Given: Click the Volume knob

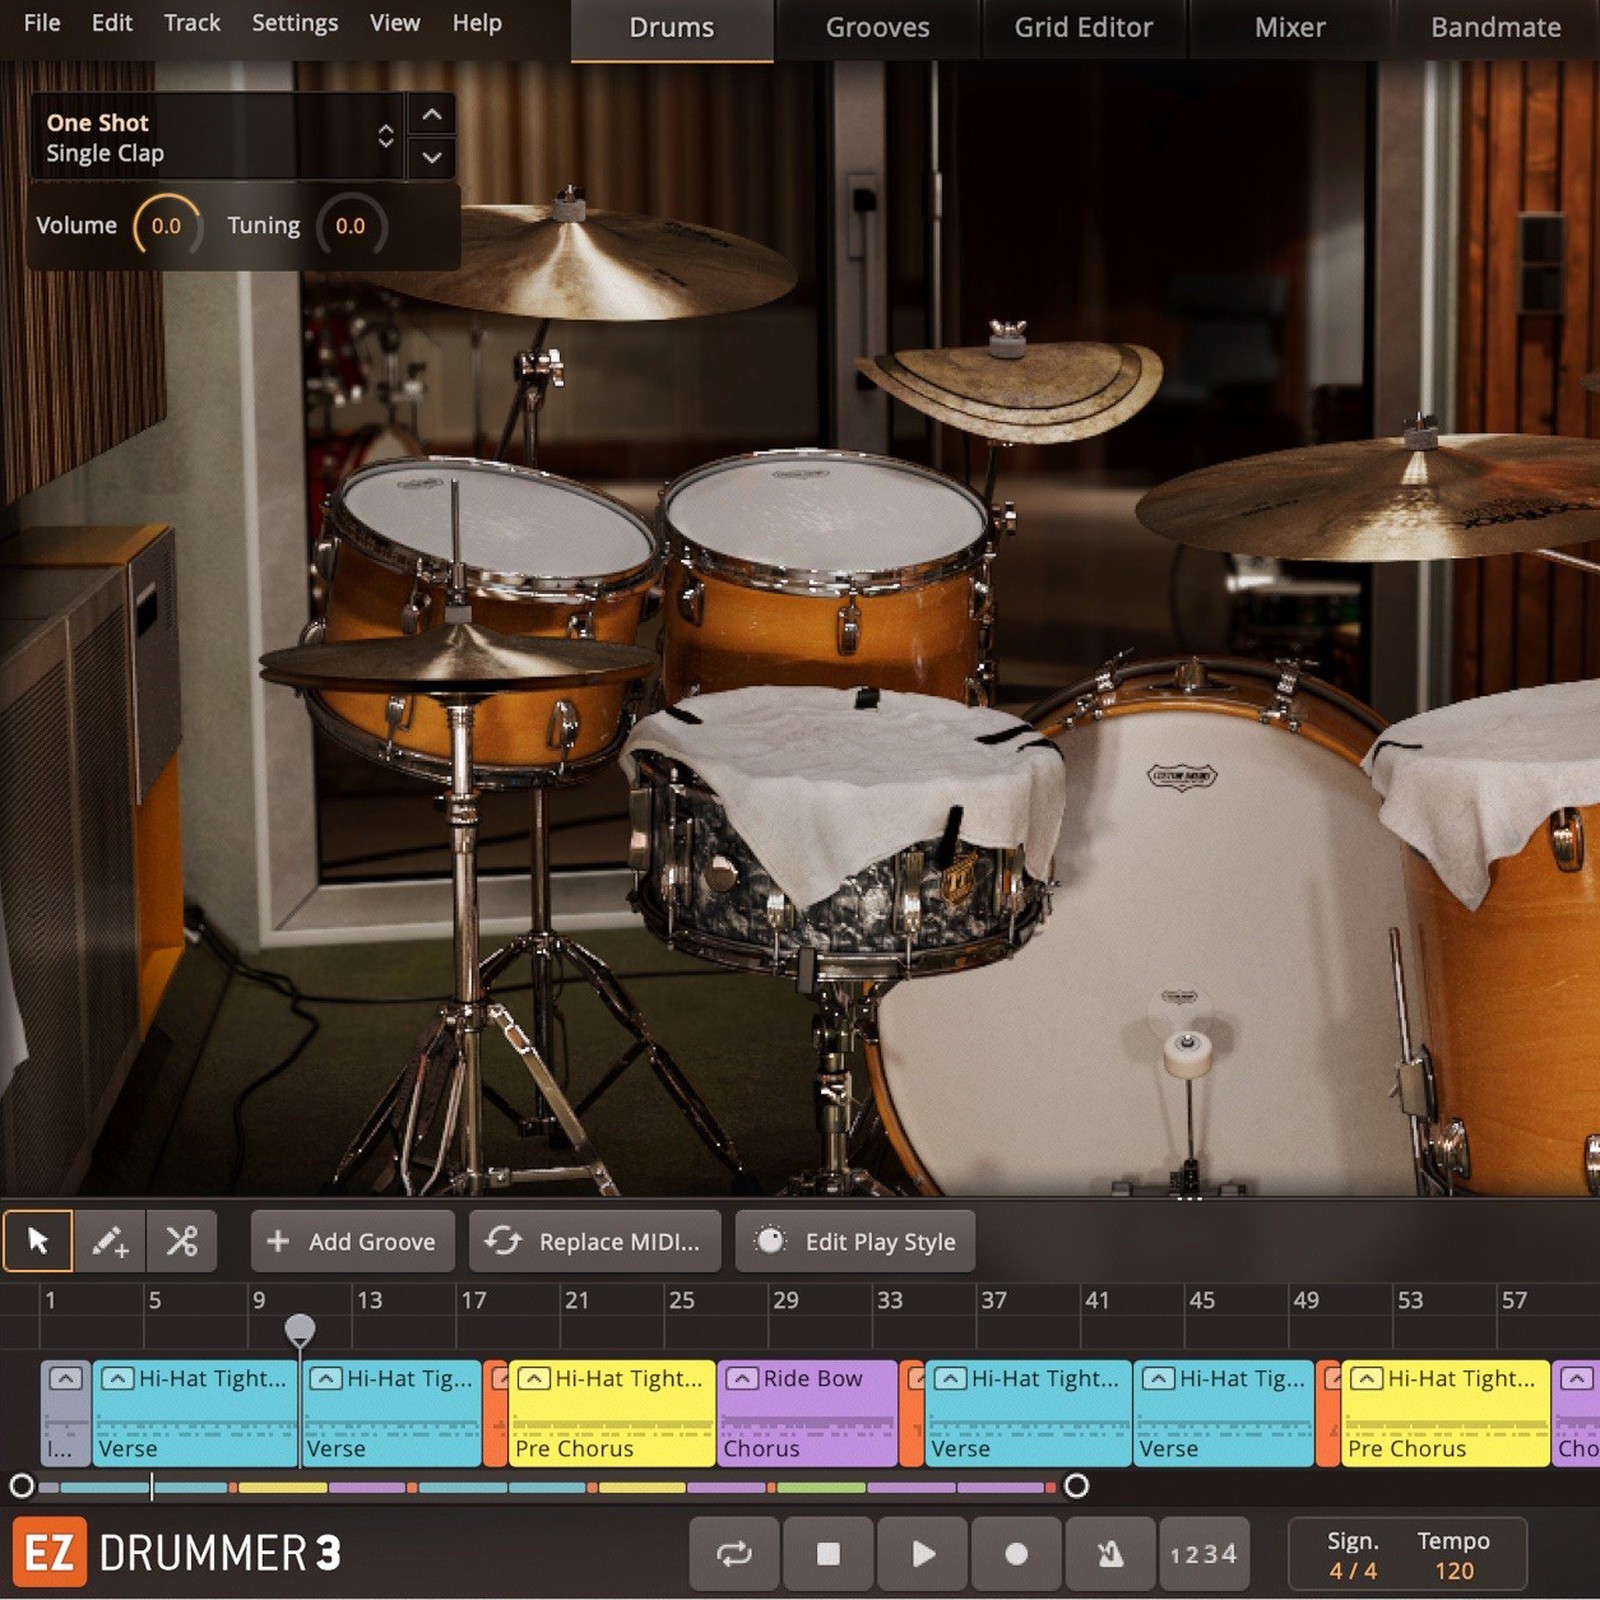Looking at the screenshot, I should point(166,226).
